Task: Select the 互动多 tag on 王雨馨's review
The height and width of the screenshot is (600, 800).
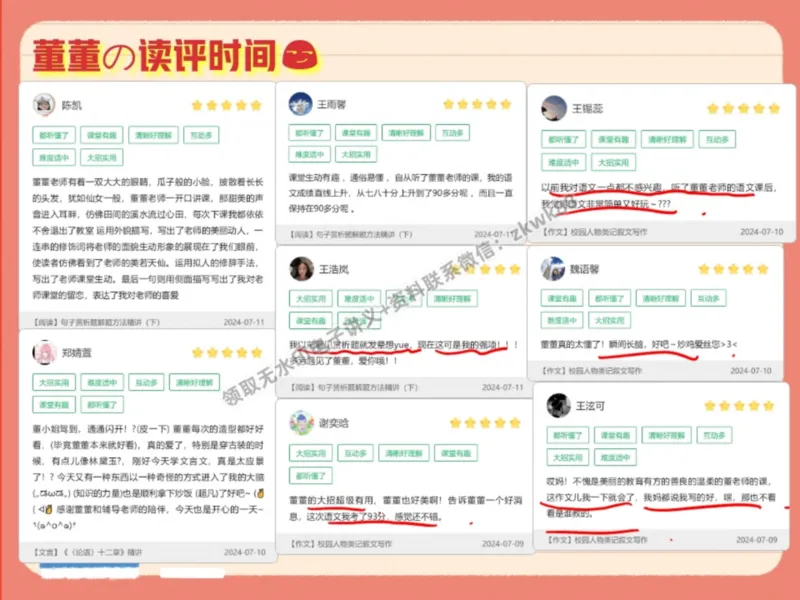Action: point(453,133)
